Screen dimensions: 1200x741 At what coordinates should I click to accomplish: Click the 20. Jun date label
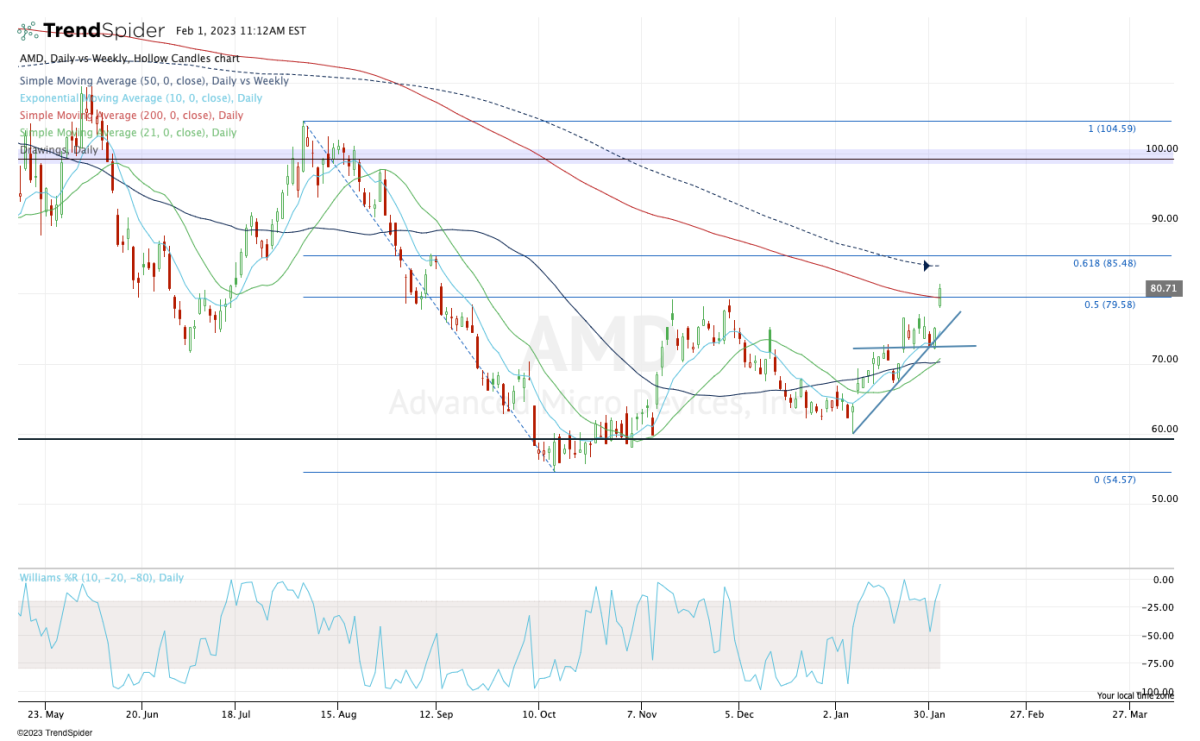coord(144,714)
